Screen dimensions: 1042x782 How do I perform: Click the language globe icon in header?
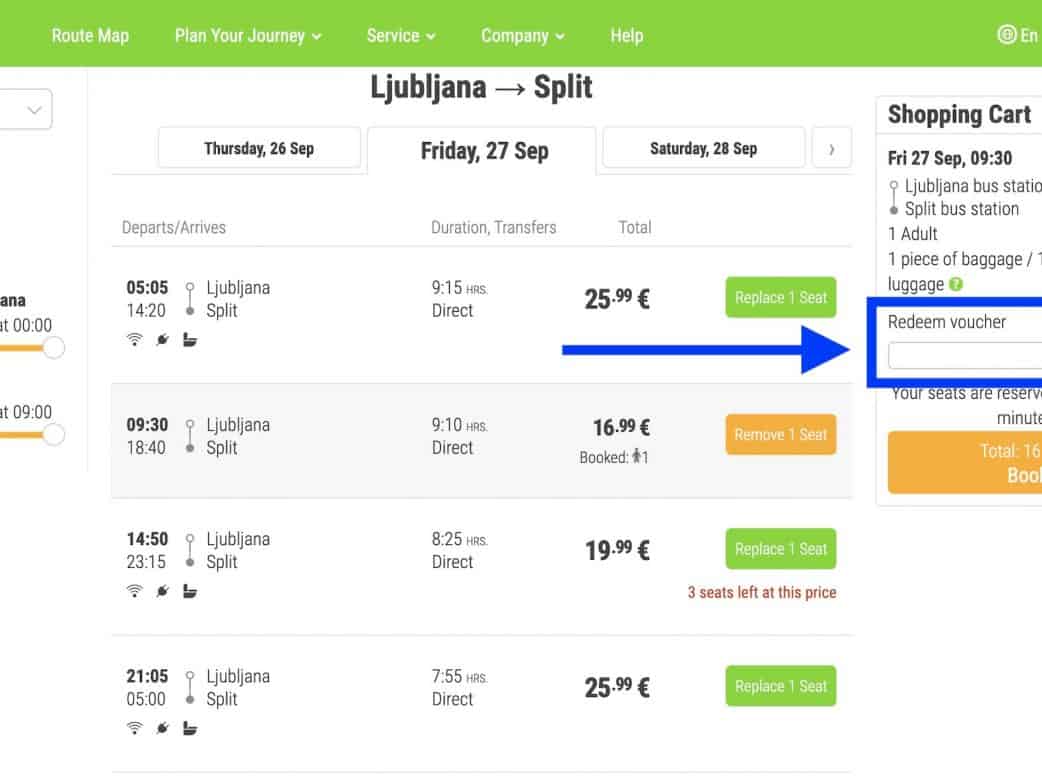point(1007,35)
